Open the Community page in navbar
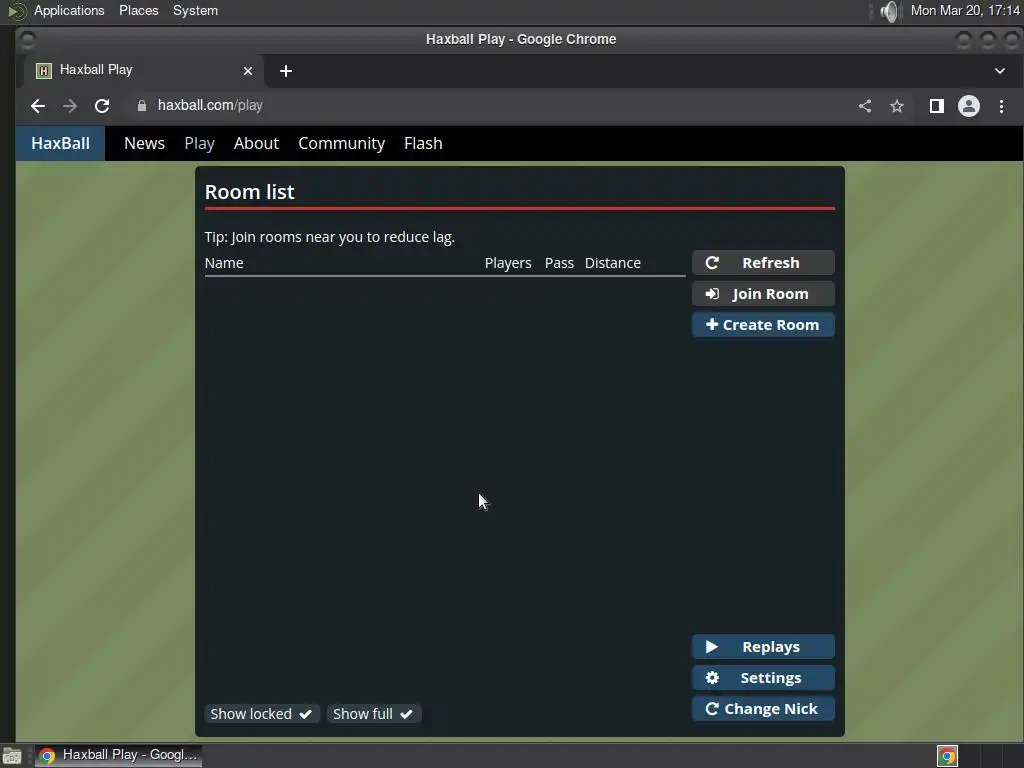The width and height of the screenshot is (1024, 768). pyautogui.click(x=342, y=143)
